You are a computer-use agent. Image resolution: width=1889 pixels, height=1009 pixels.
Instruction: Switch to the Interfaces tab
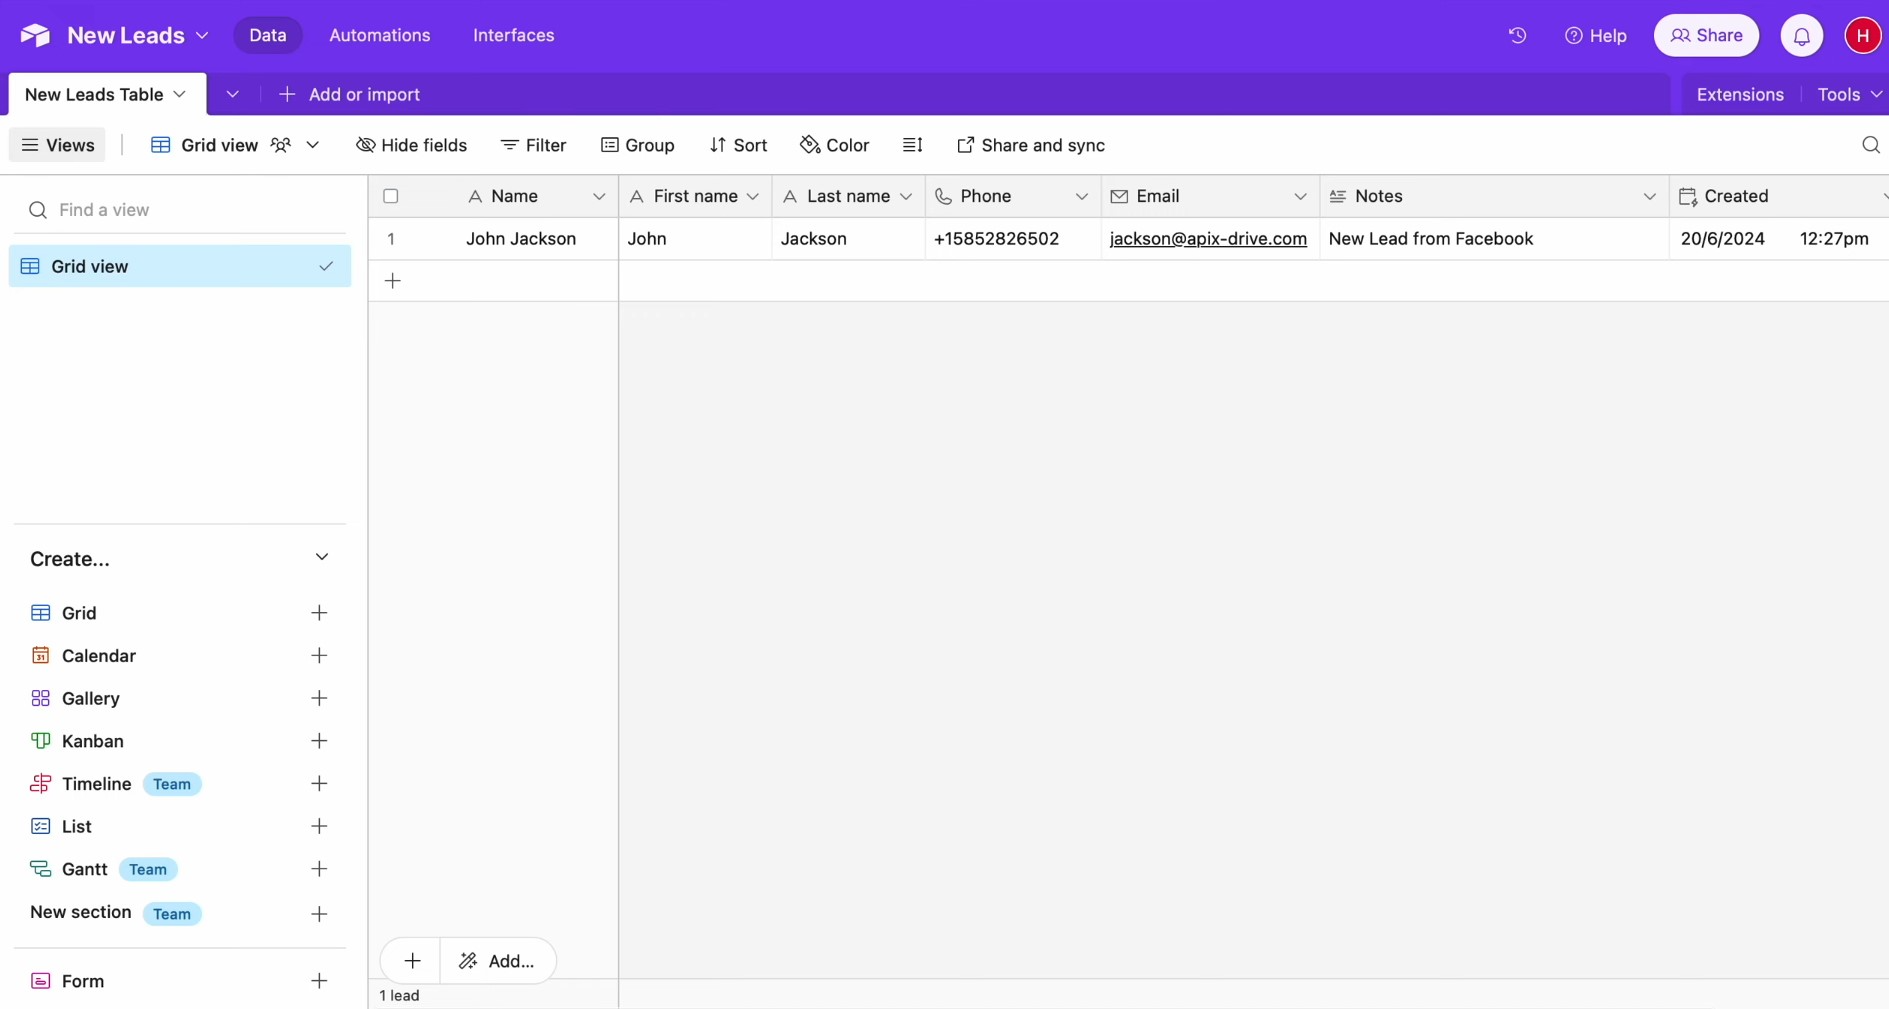[x=514, y=35]
